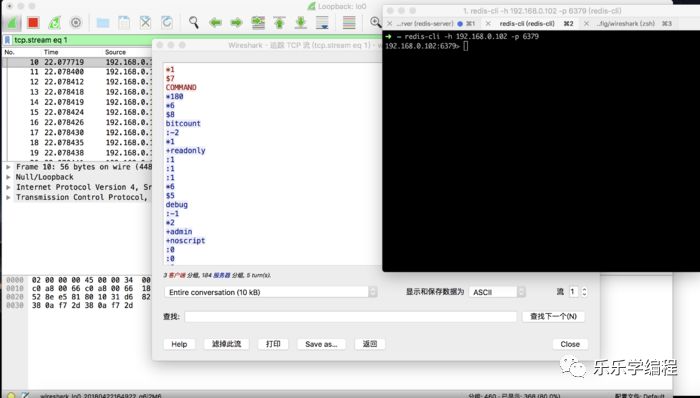Viewport: 700px width, 398px height.
Task: Close the redis-server terminal tab
Action: click(390, 23)
